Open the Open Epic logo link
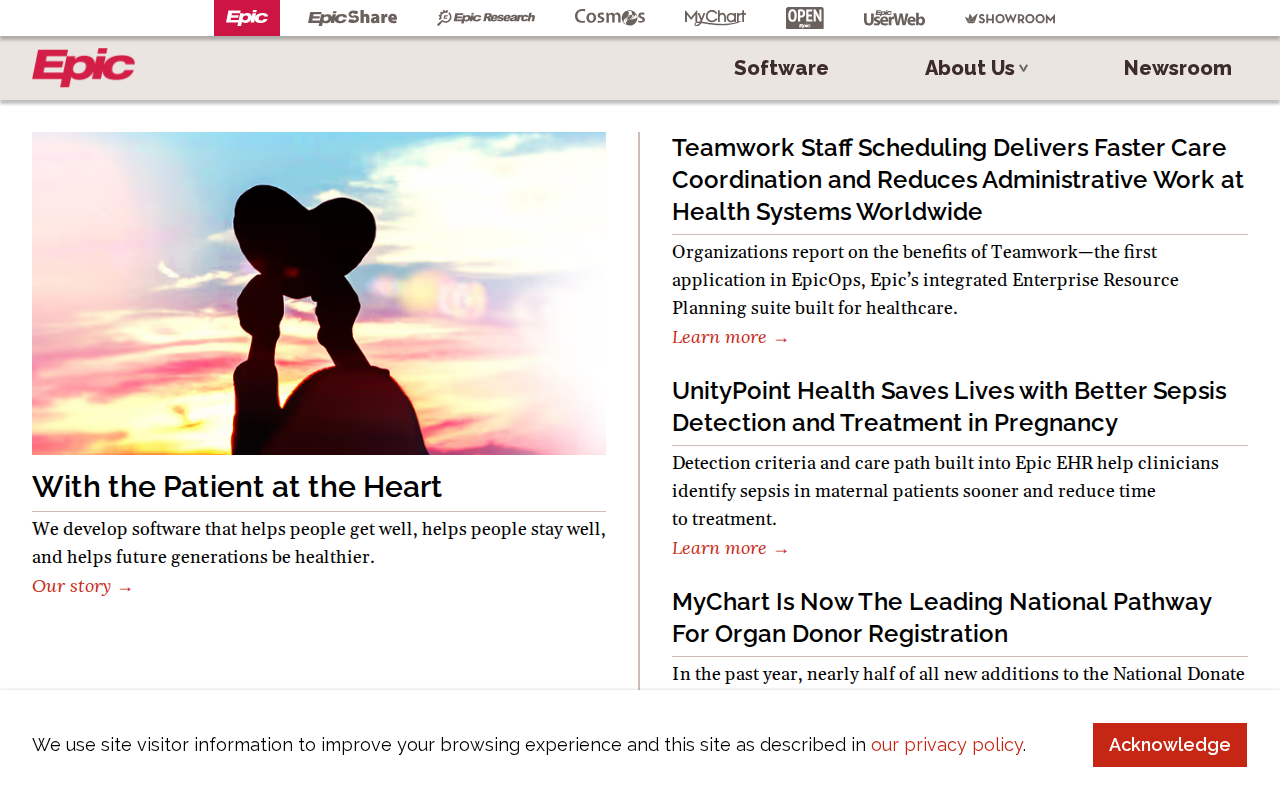1280x800 pixels. 805,18
